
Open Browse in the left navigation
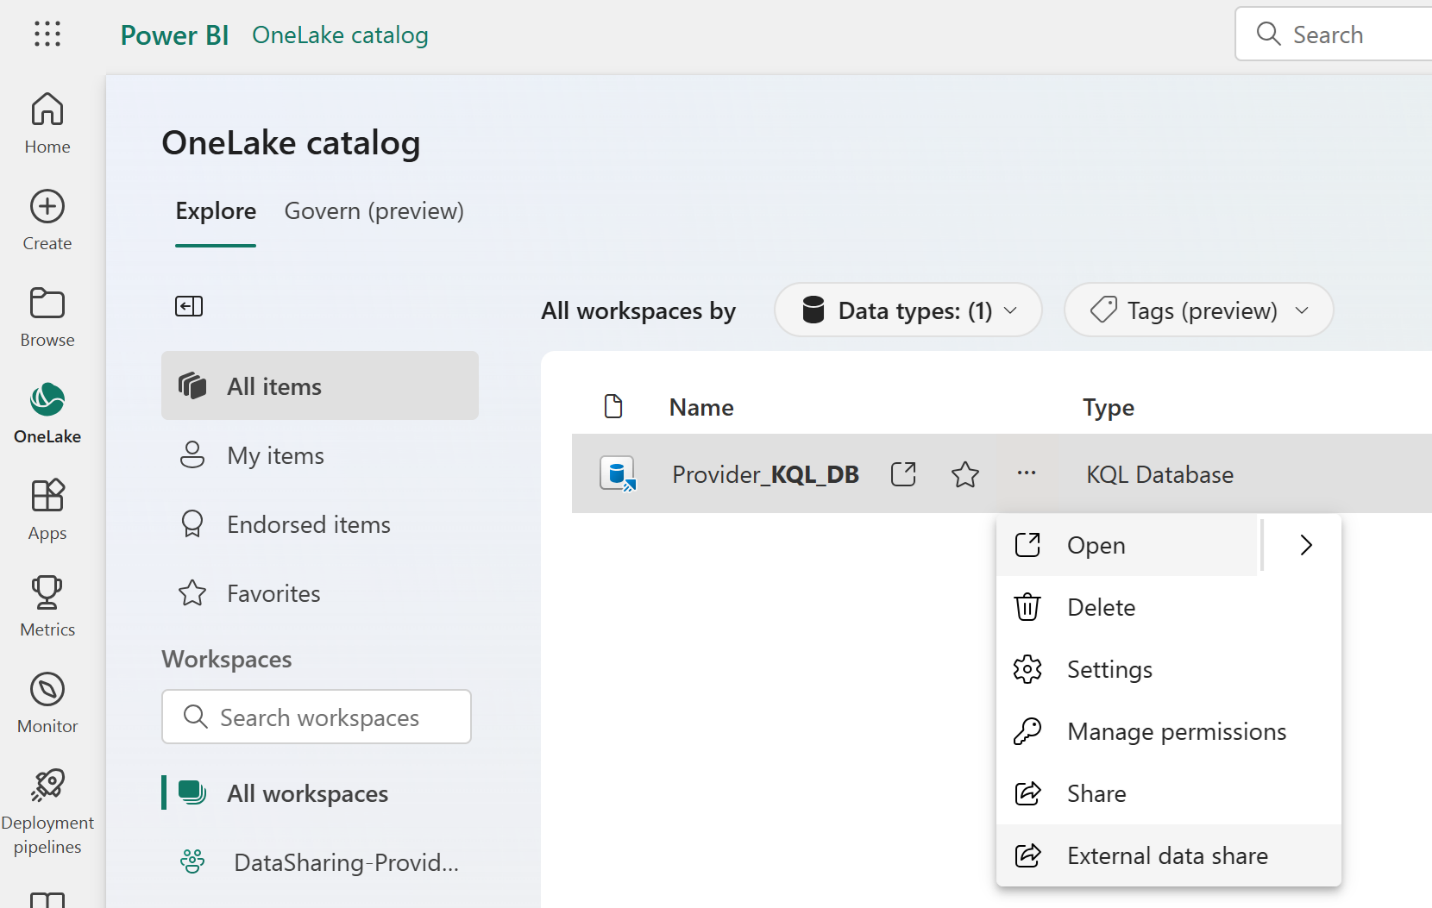[47, 318]
